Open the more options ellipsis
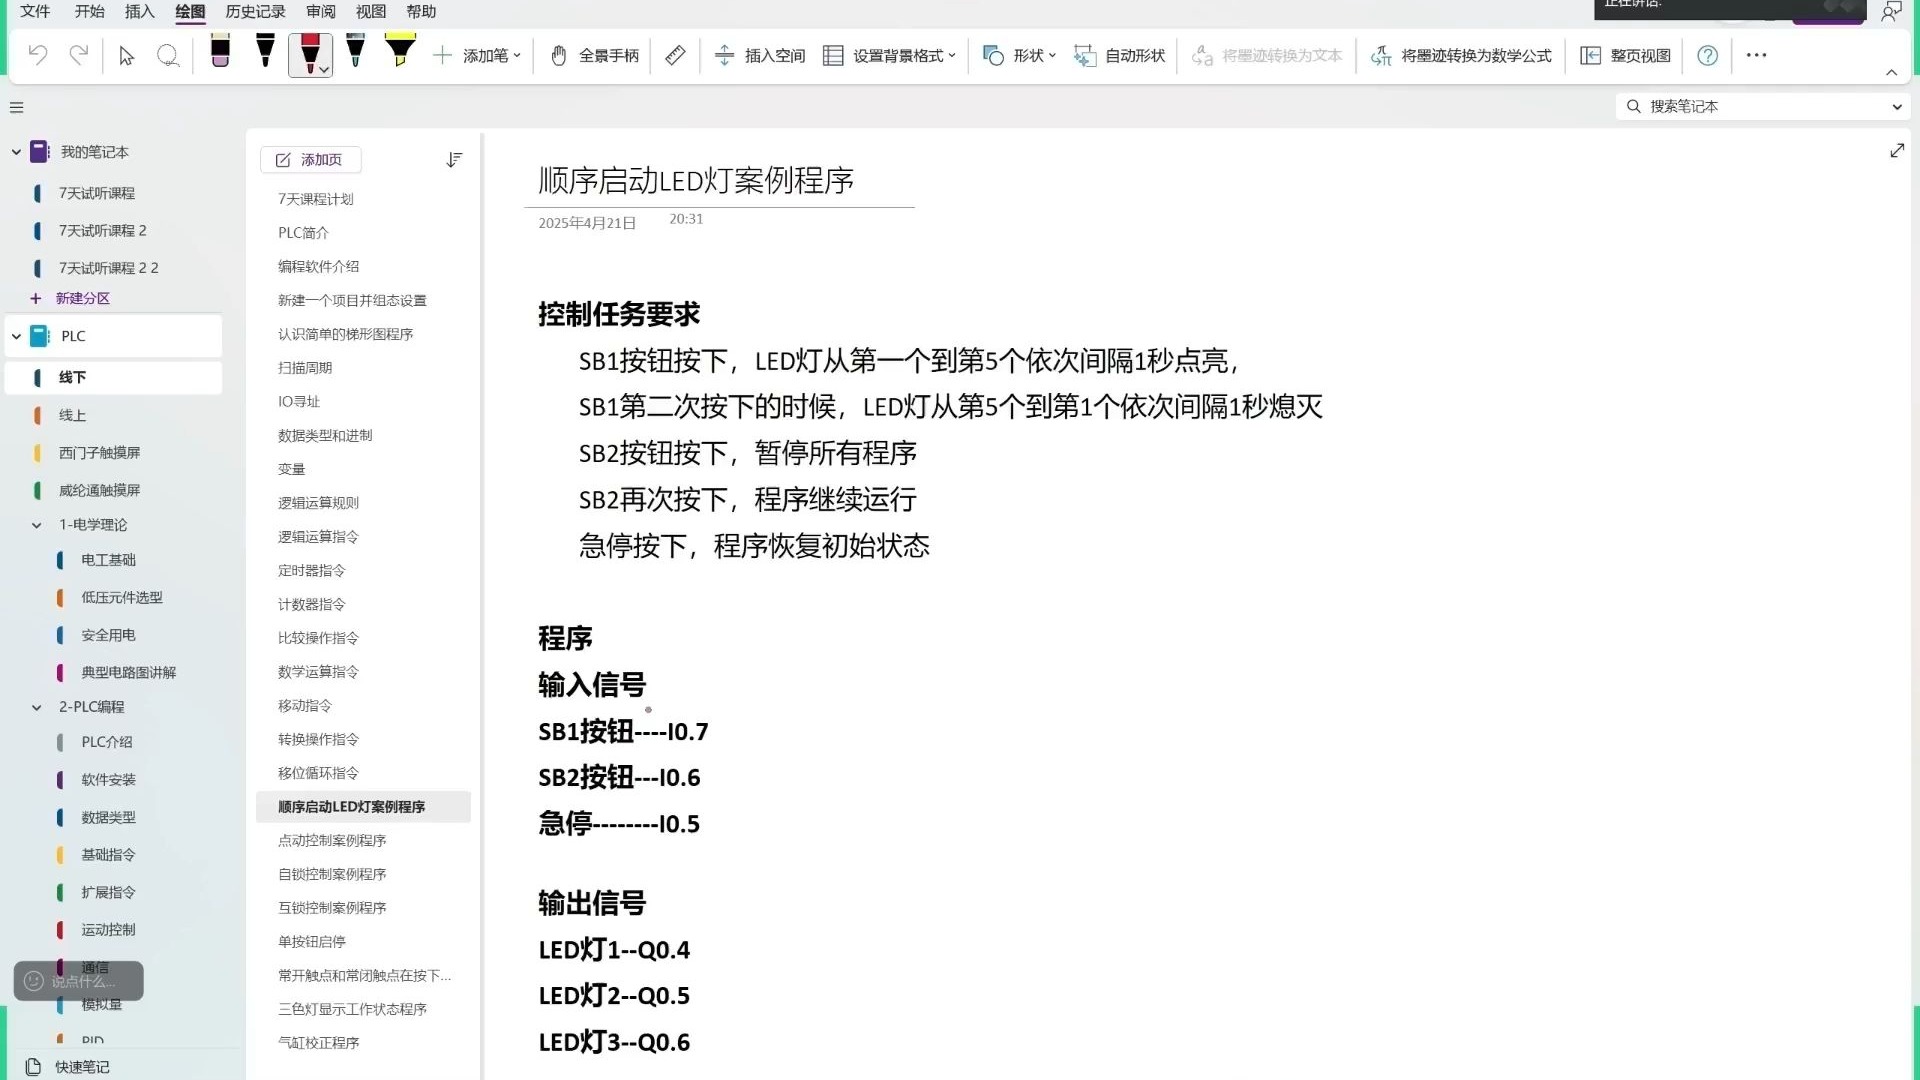 1756,56
